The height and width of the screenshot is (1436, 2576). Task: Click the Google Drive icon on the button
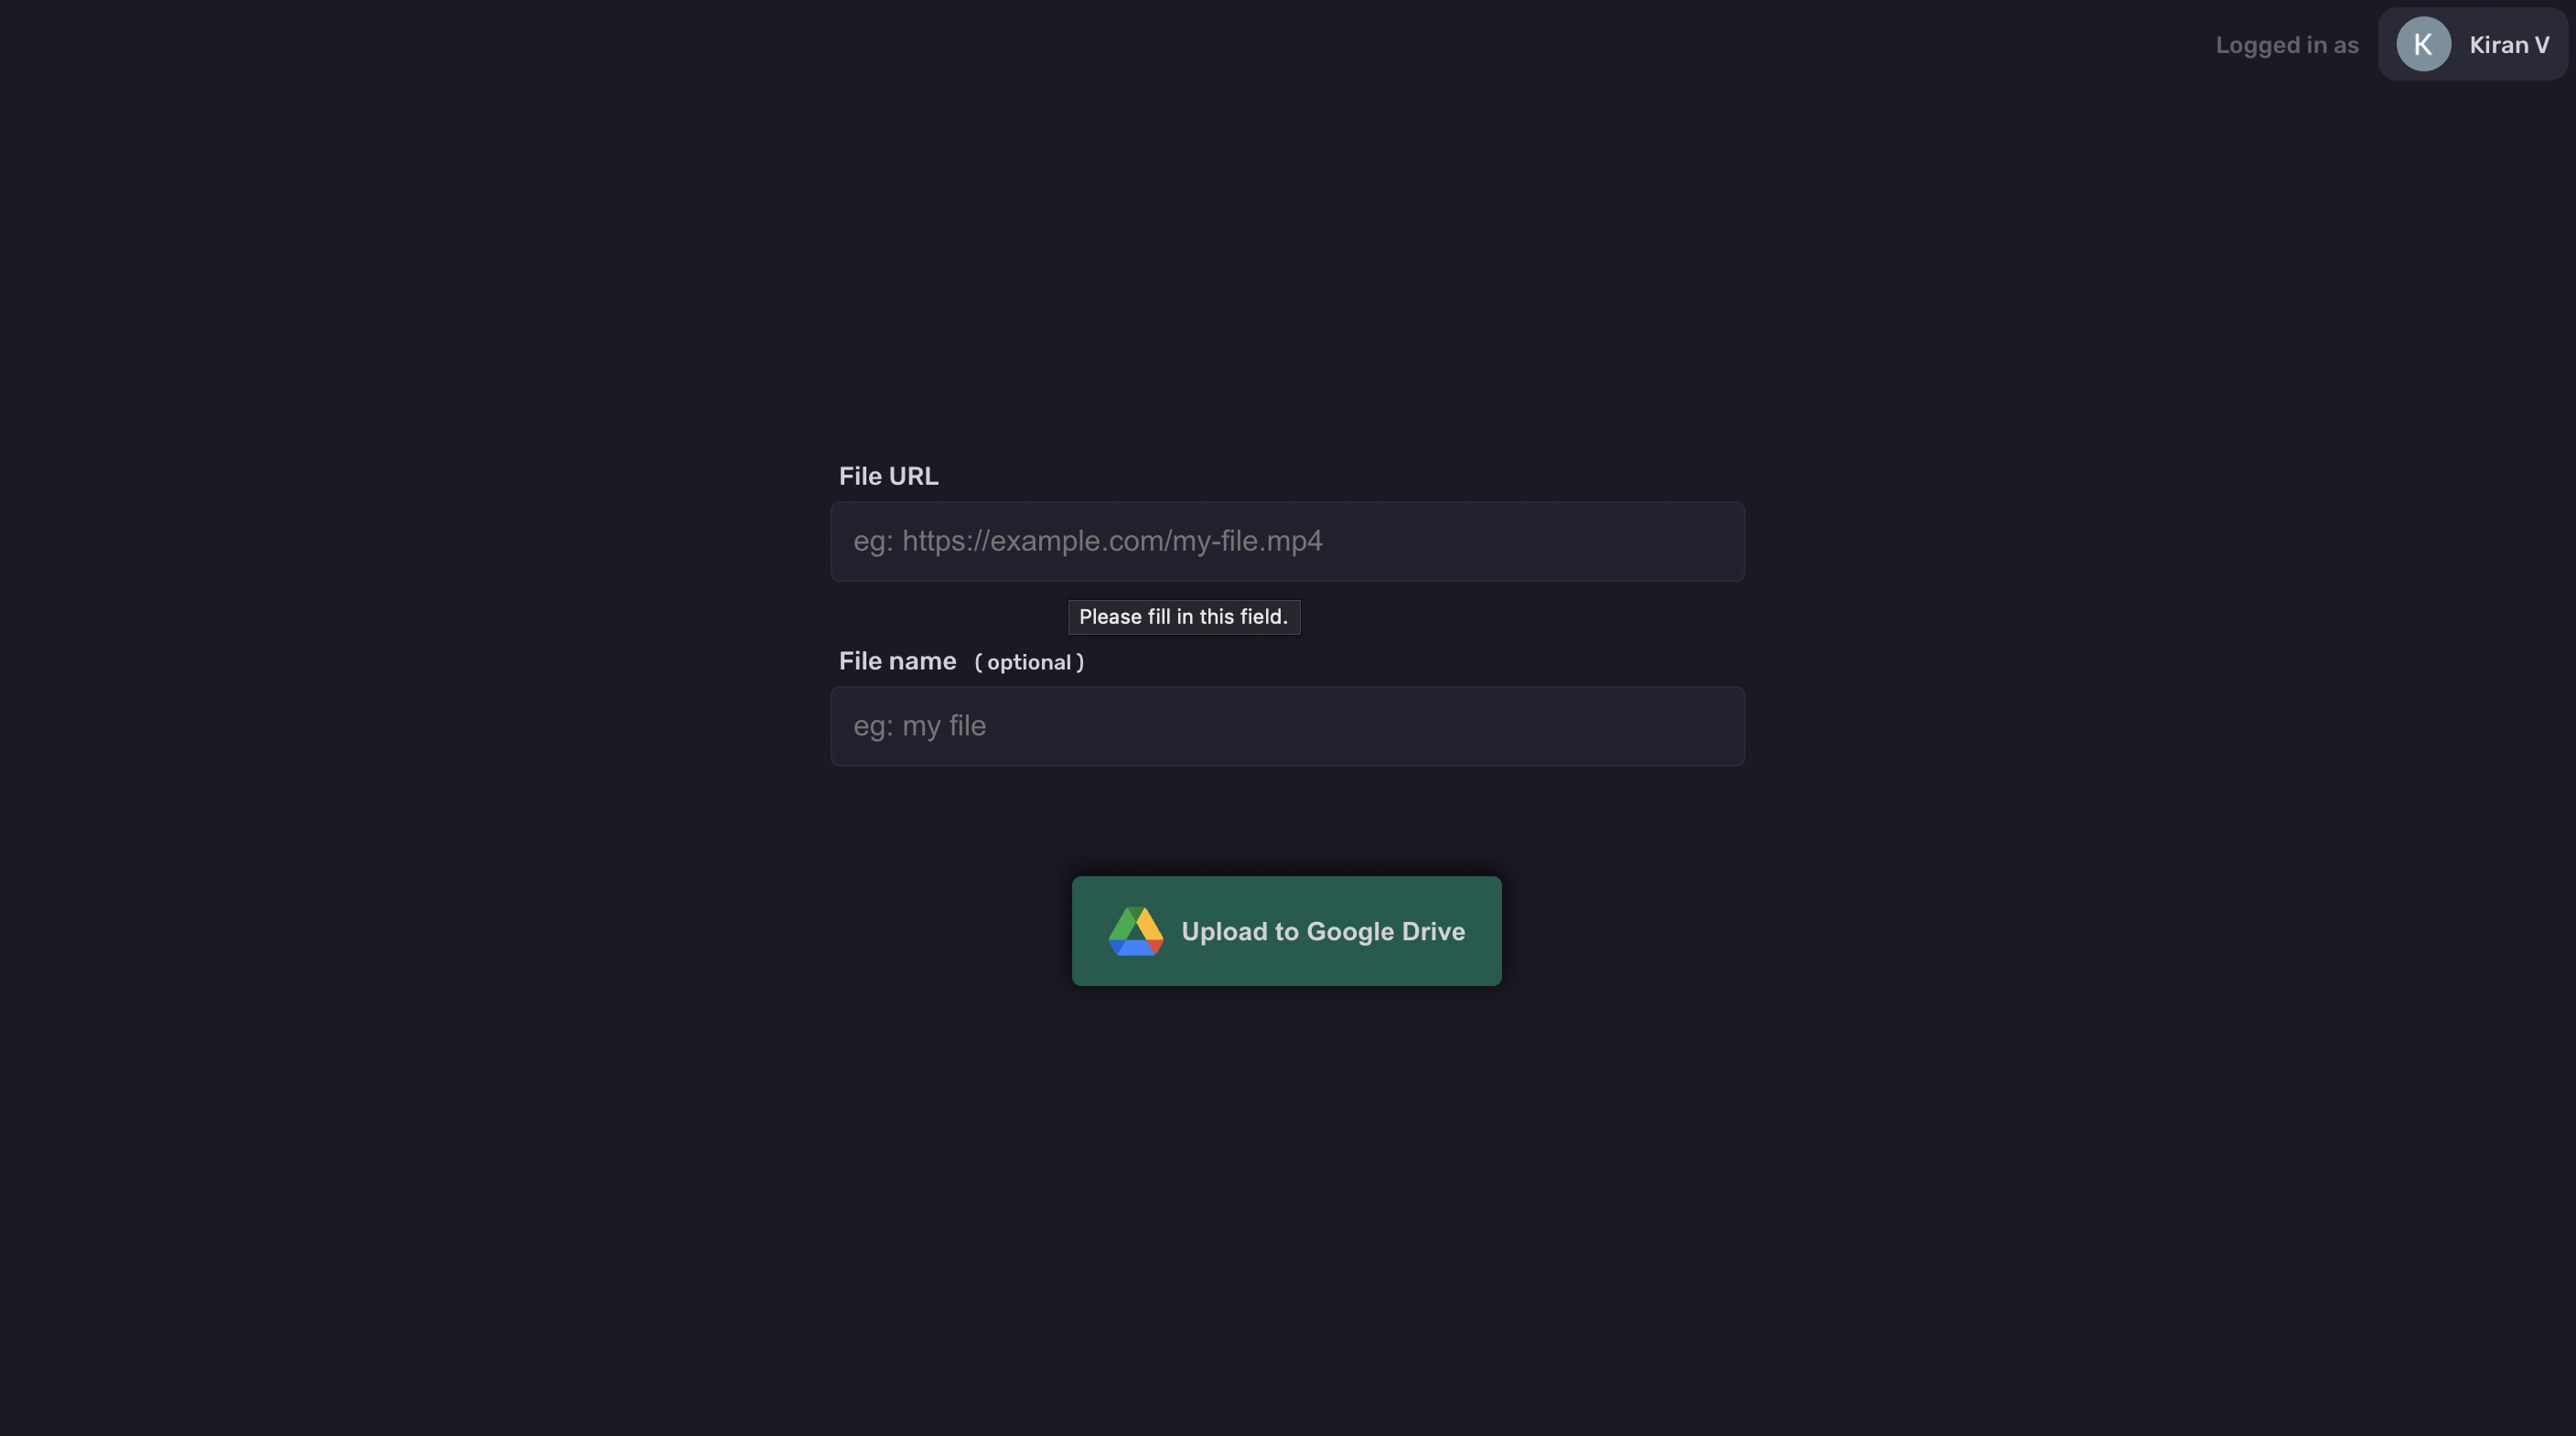tap(1137, 931)
